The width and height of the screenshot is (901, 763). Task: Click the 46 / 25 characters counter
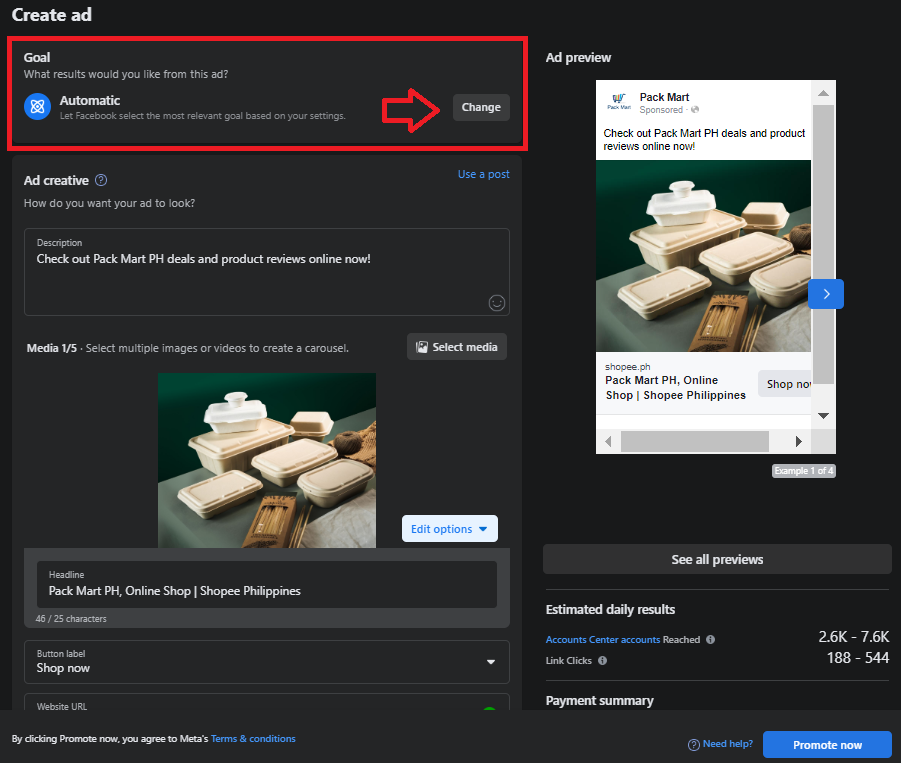tap(71, 619)
